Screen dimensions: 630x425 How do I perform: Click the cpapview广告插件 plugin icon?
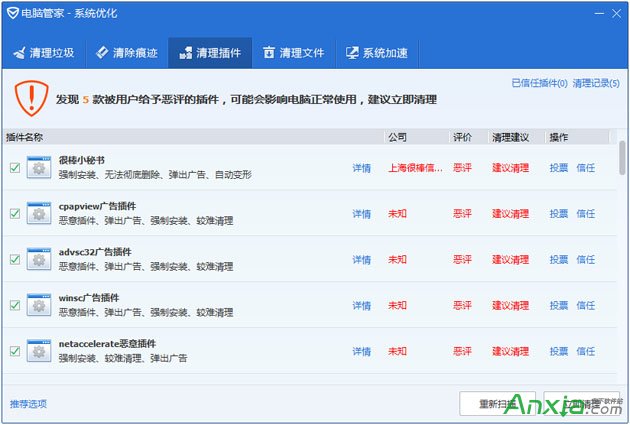39,214
